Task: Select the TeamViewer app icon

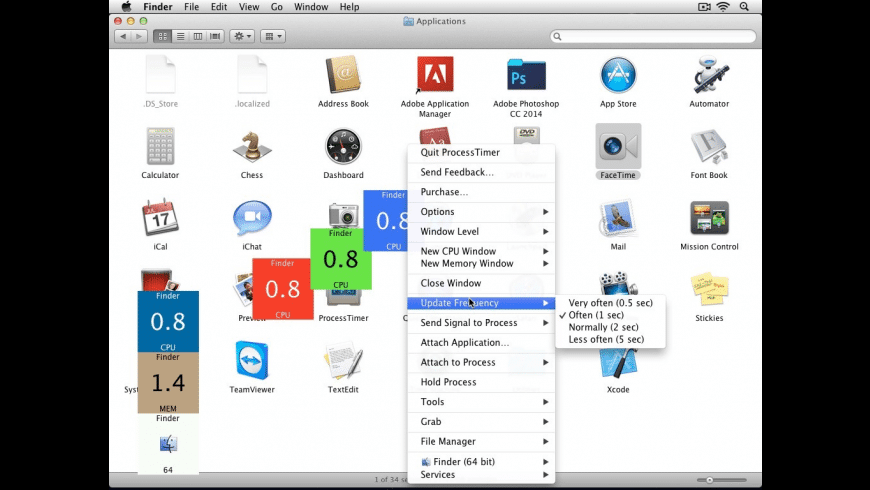Action: coord(252,360)
